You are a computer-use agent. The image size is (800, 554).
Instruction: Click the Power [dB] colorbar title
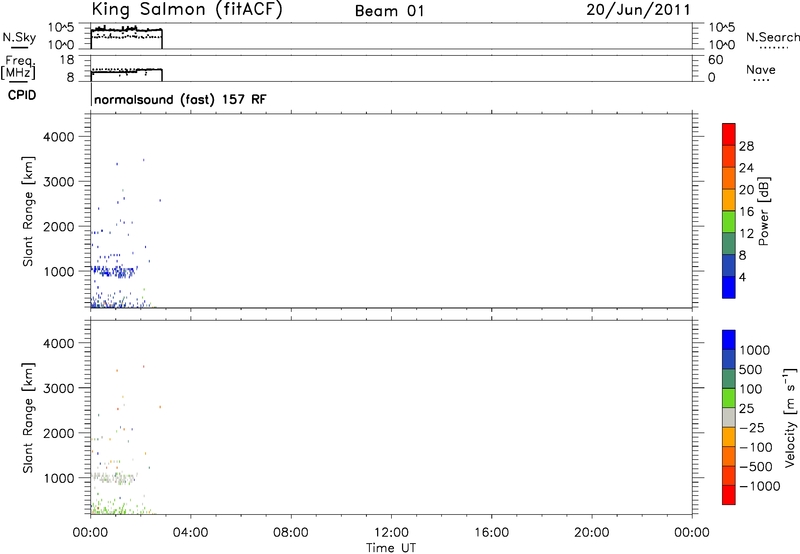coord(764,211)
